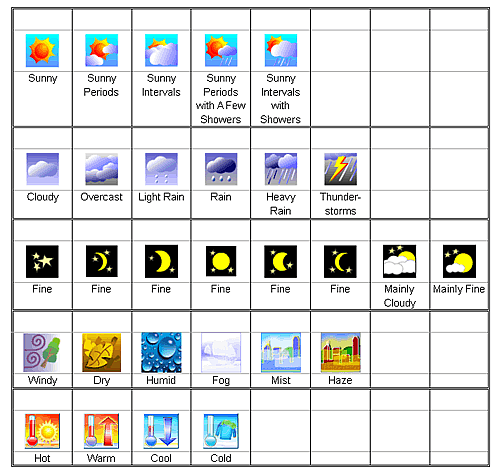Click the Sunny weather icon

coord(42,50)
